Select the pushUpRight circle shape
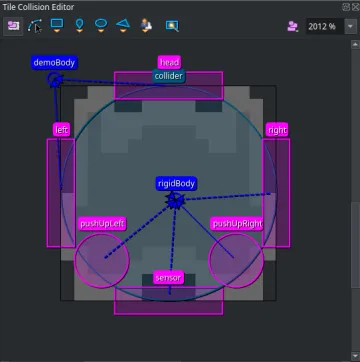This screenshot has width=360, height=362. (x=236, y=261)
